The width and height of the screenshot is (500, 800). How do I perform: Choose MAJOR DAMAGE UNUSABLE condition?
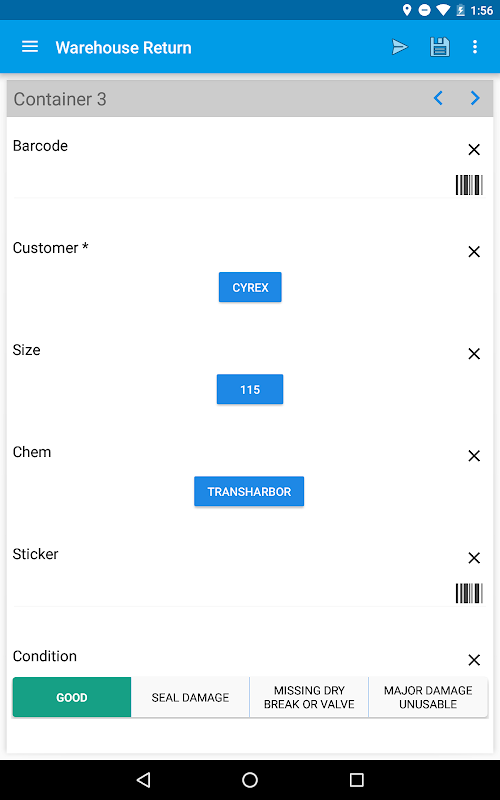tap(428, 697)
